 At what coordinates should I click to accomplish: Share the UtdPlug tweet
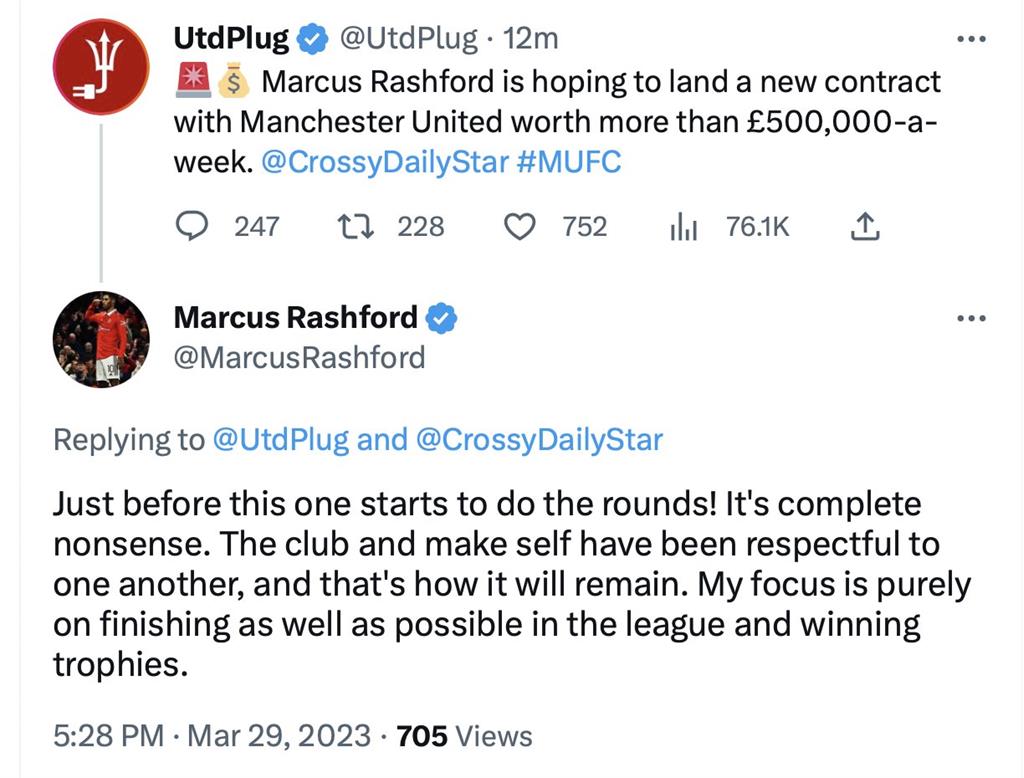864,228
